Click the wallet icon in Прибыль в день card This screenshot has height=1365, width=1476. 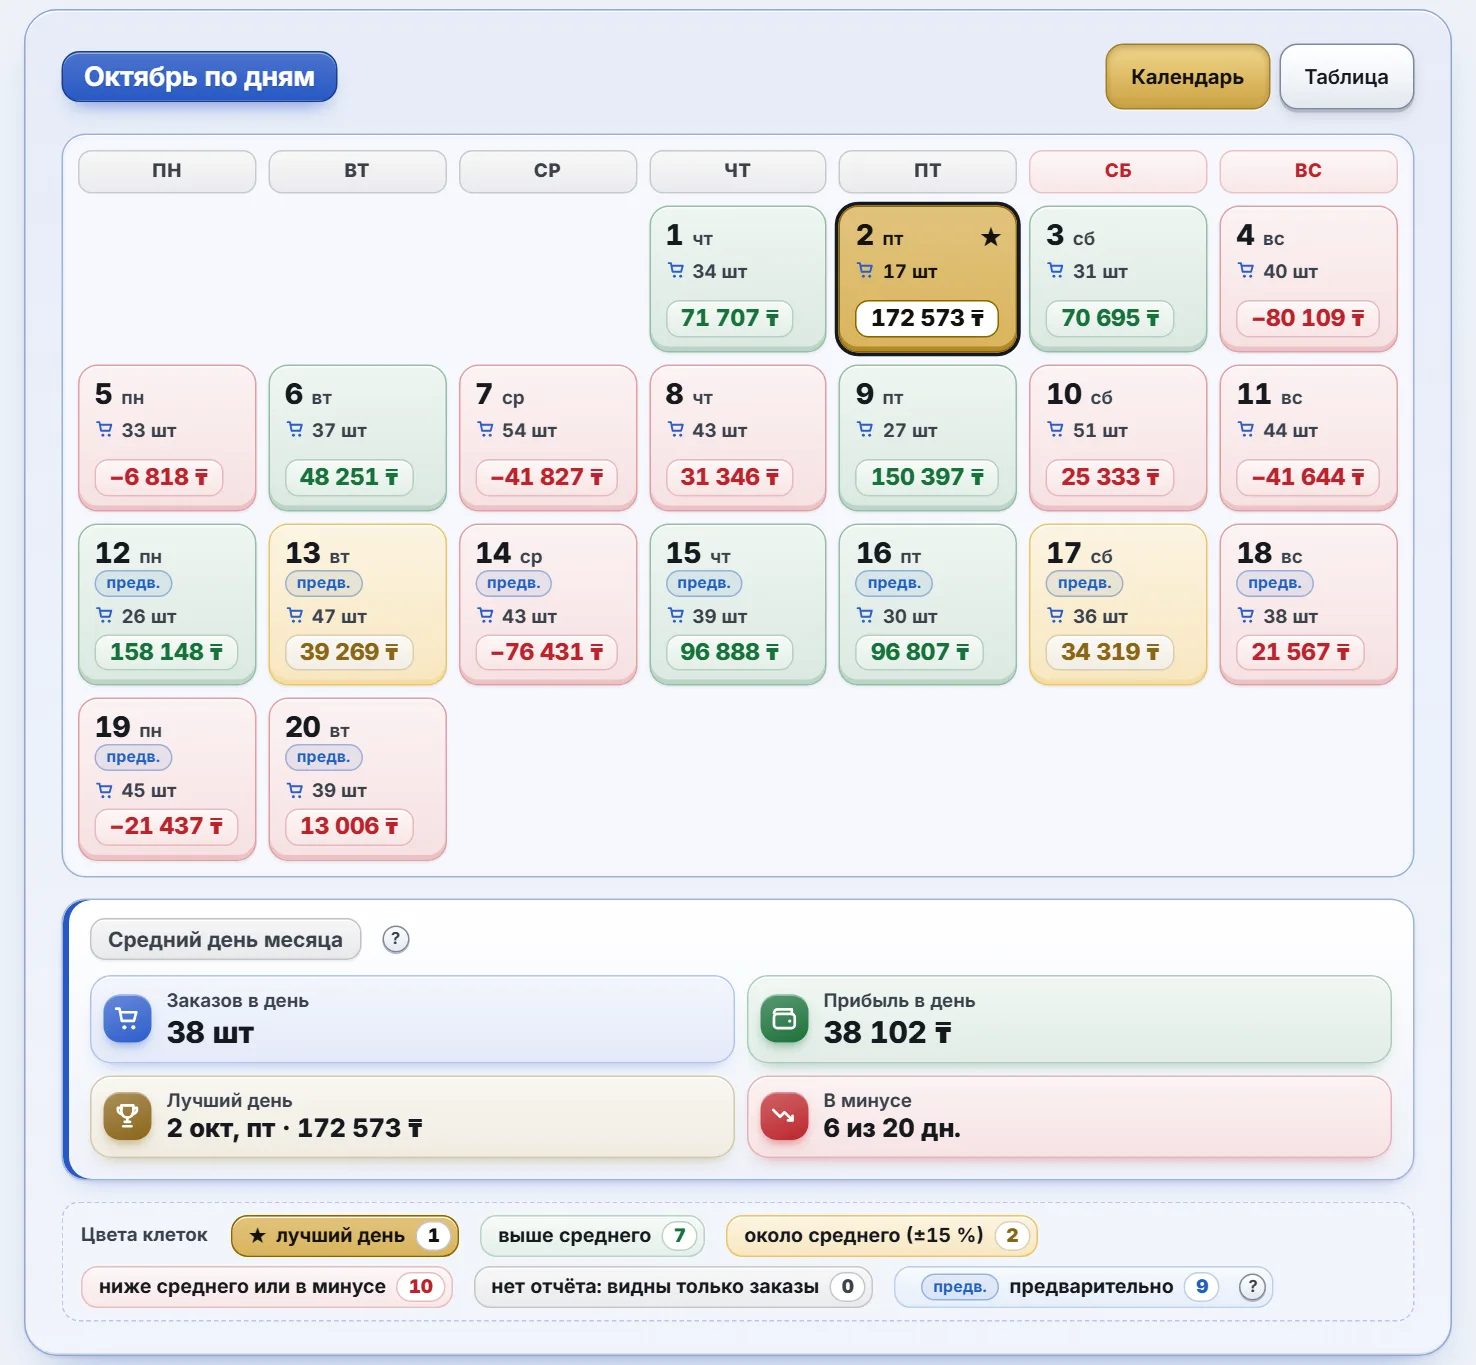click(784, 1019)
